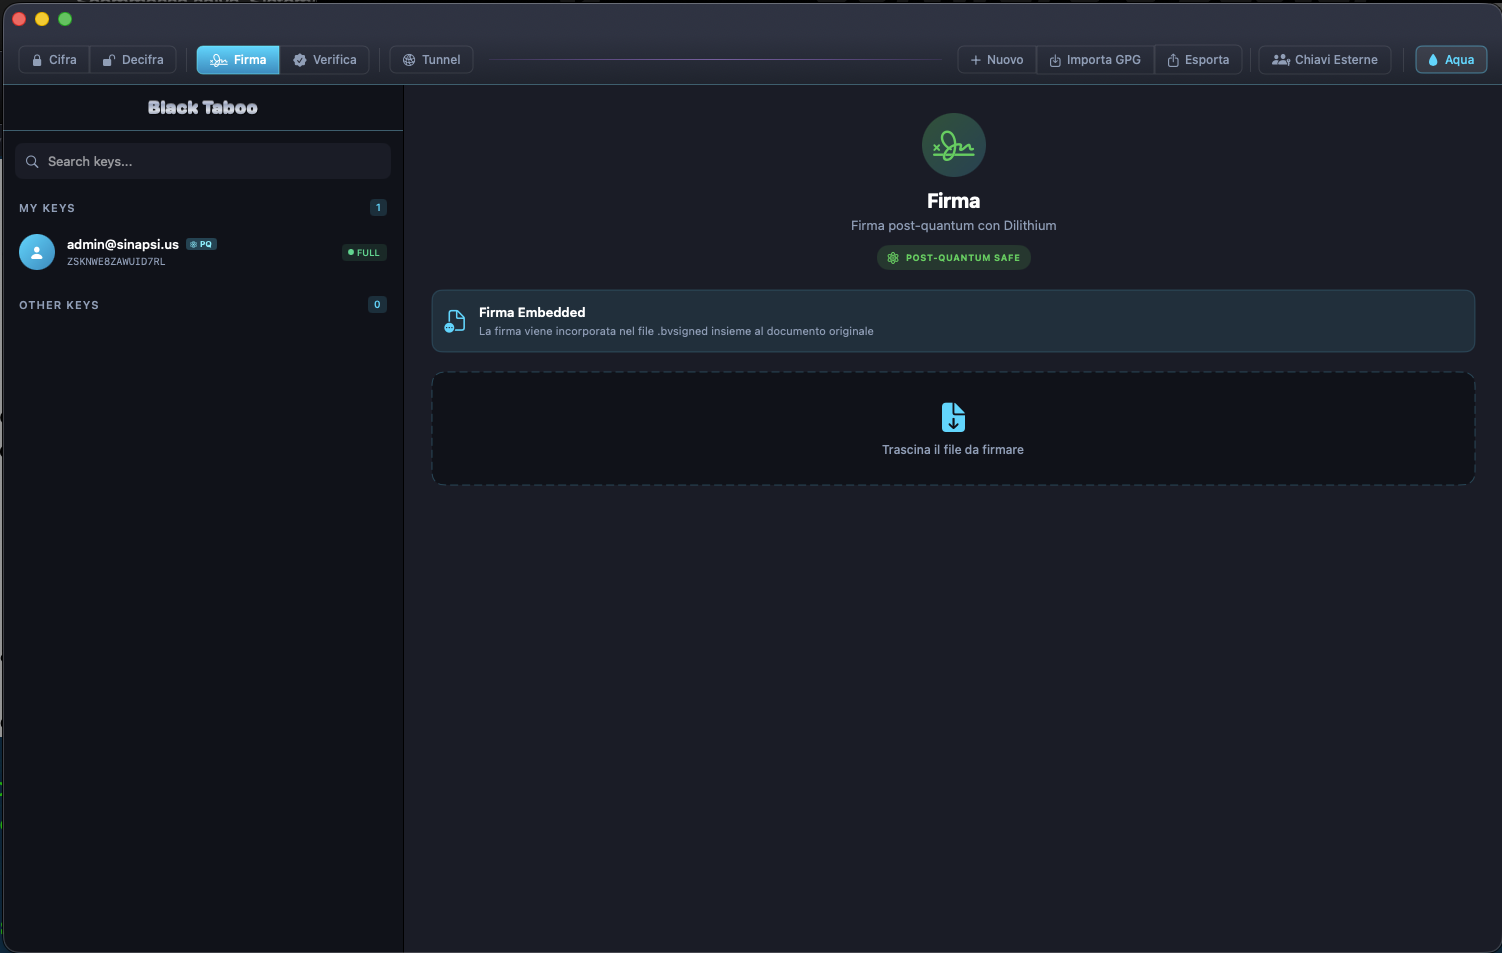Toggle the Firma Embedded option
The height and width of the screenshot is (953, 1502).
952,321
